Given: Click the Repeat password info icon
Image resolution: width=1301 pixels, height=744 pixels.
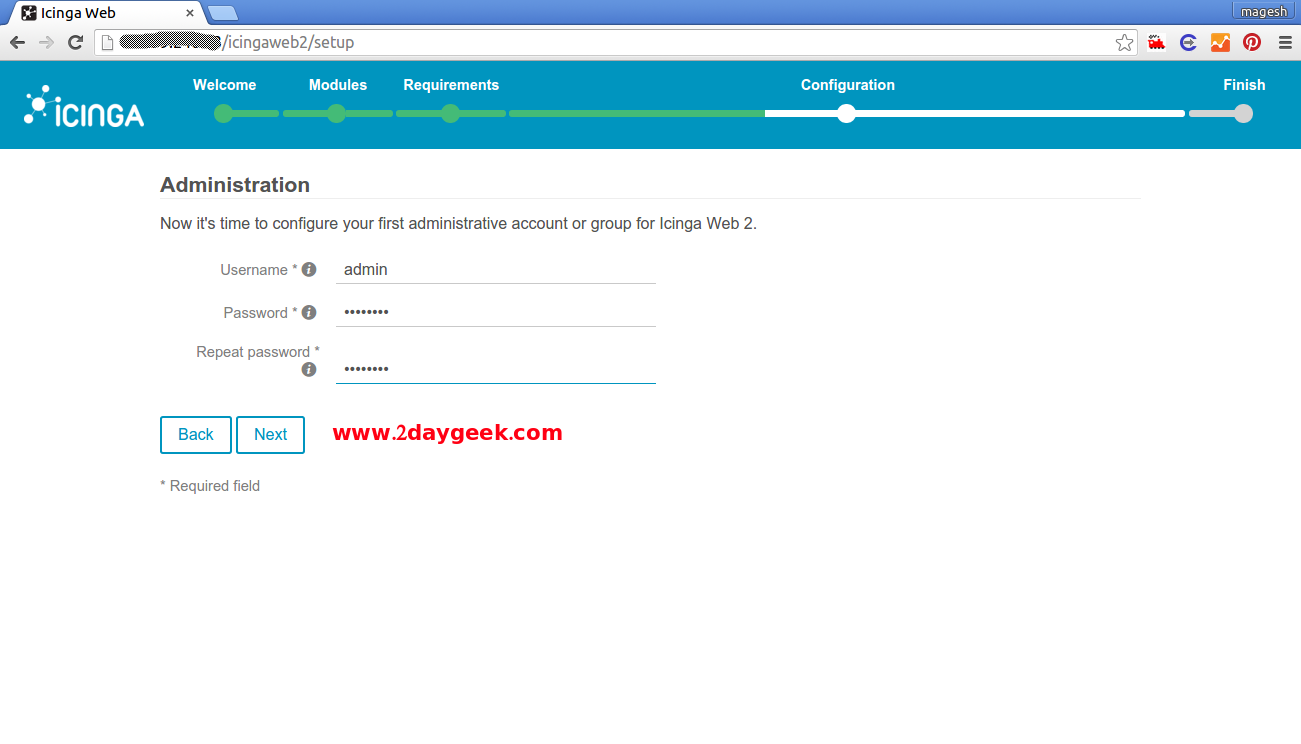Looking at the screenshot, I should coord(309,369).
